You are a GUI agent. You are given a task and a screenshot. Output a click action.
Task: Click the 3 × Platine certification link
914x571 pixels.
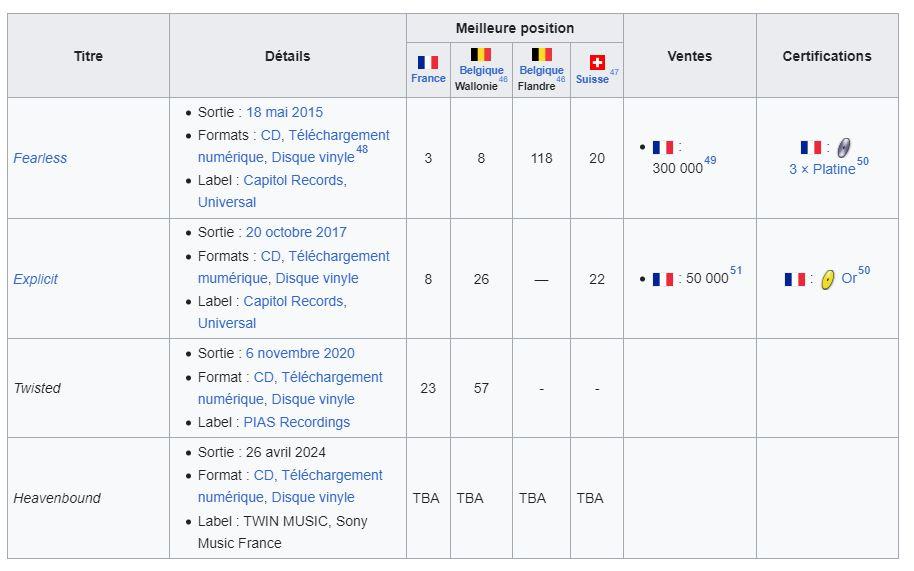tap(822, 170)
